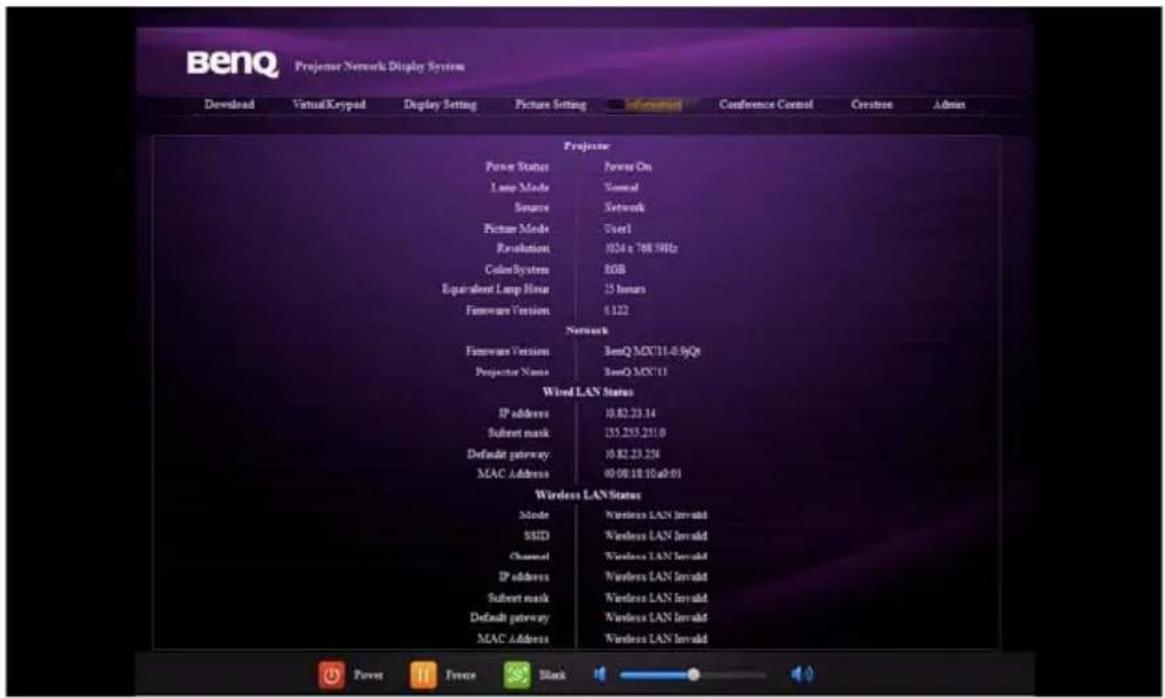This screenshot has width=1165, height=698.
Task: Click the Projector Name label
Action: (x=512, y=372)
